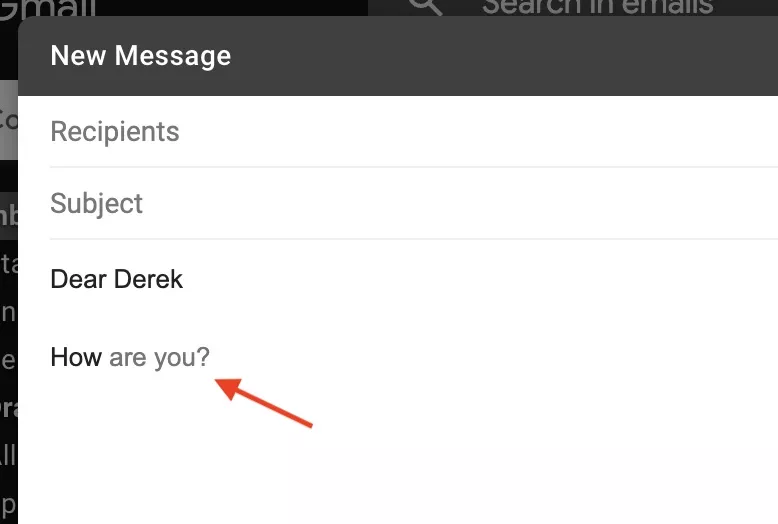The image size is (778, 524).
Task: Click the typed word How
Action: 76,357
